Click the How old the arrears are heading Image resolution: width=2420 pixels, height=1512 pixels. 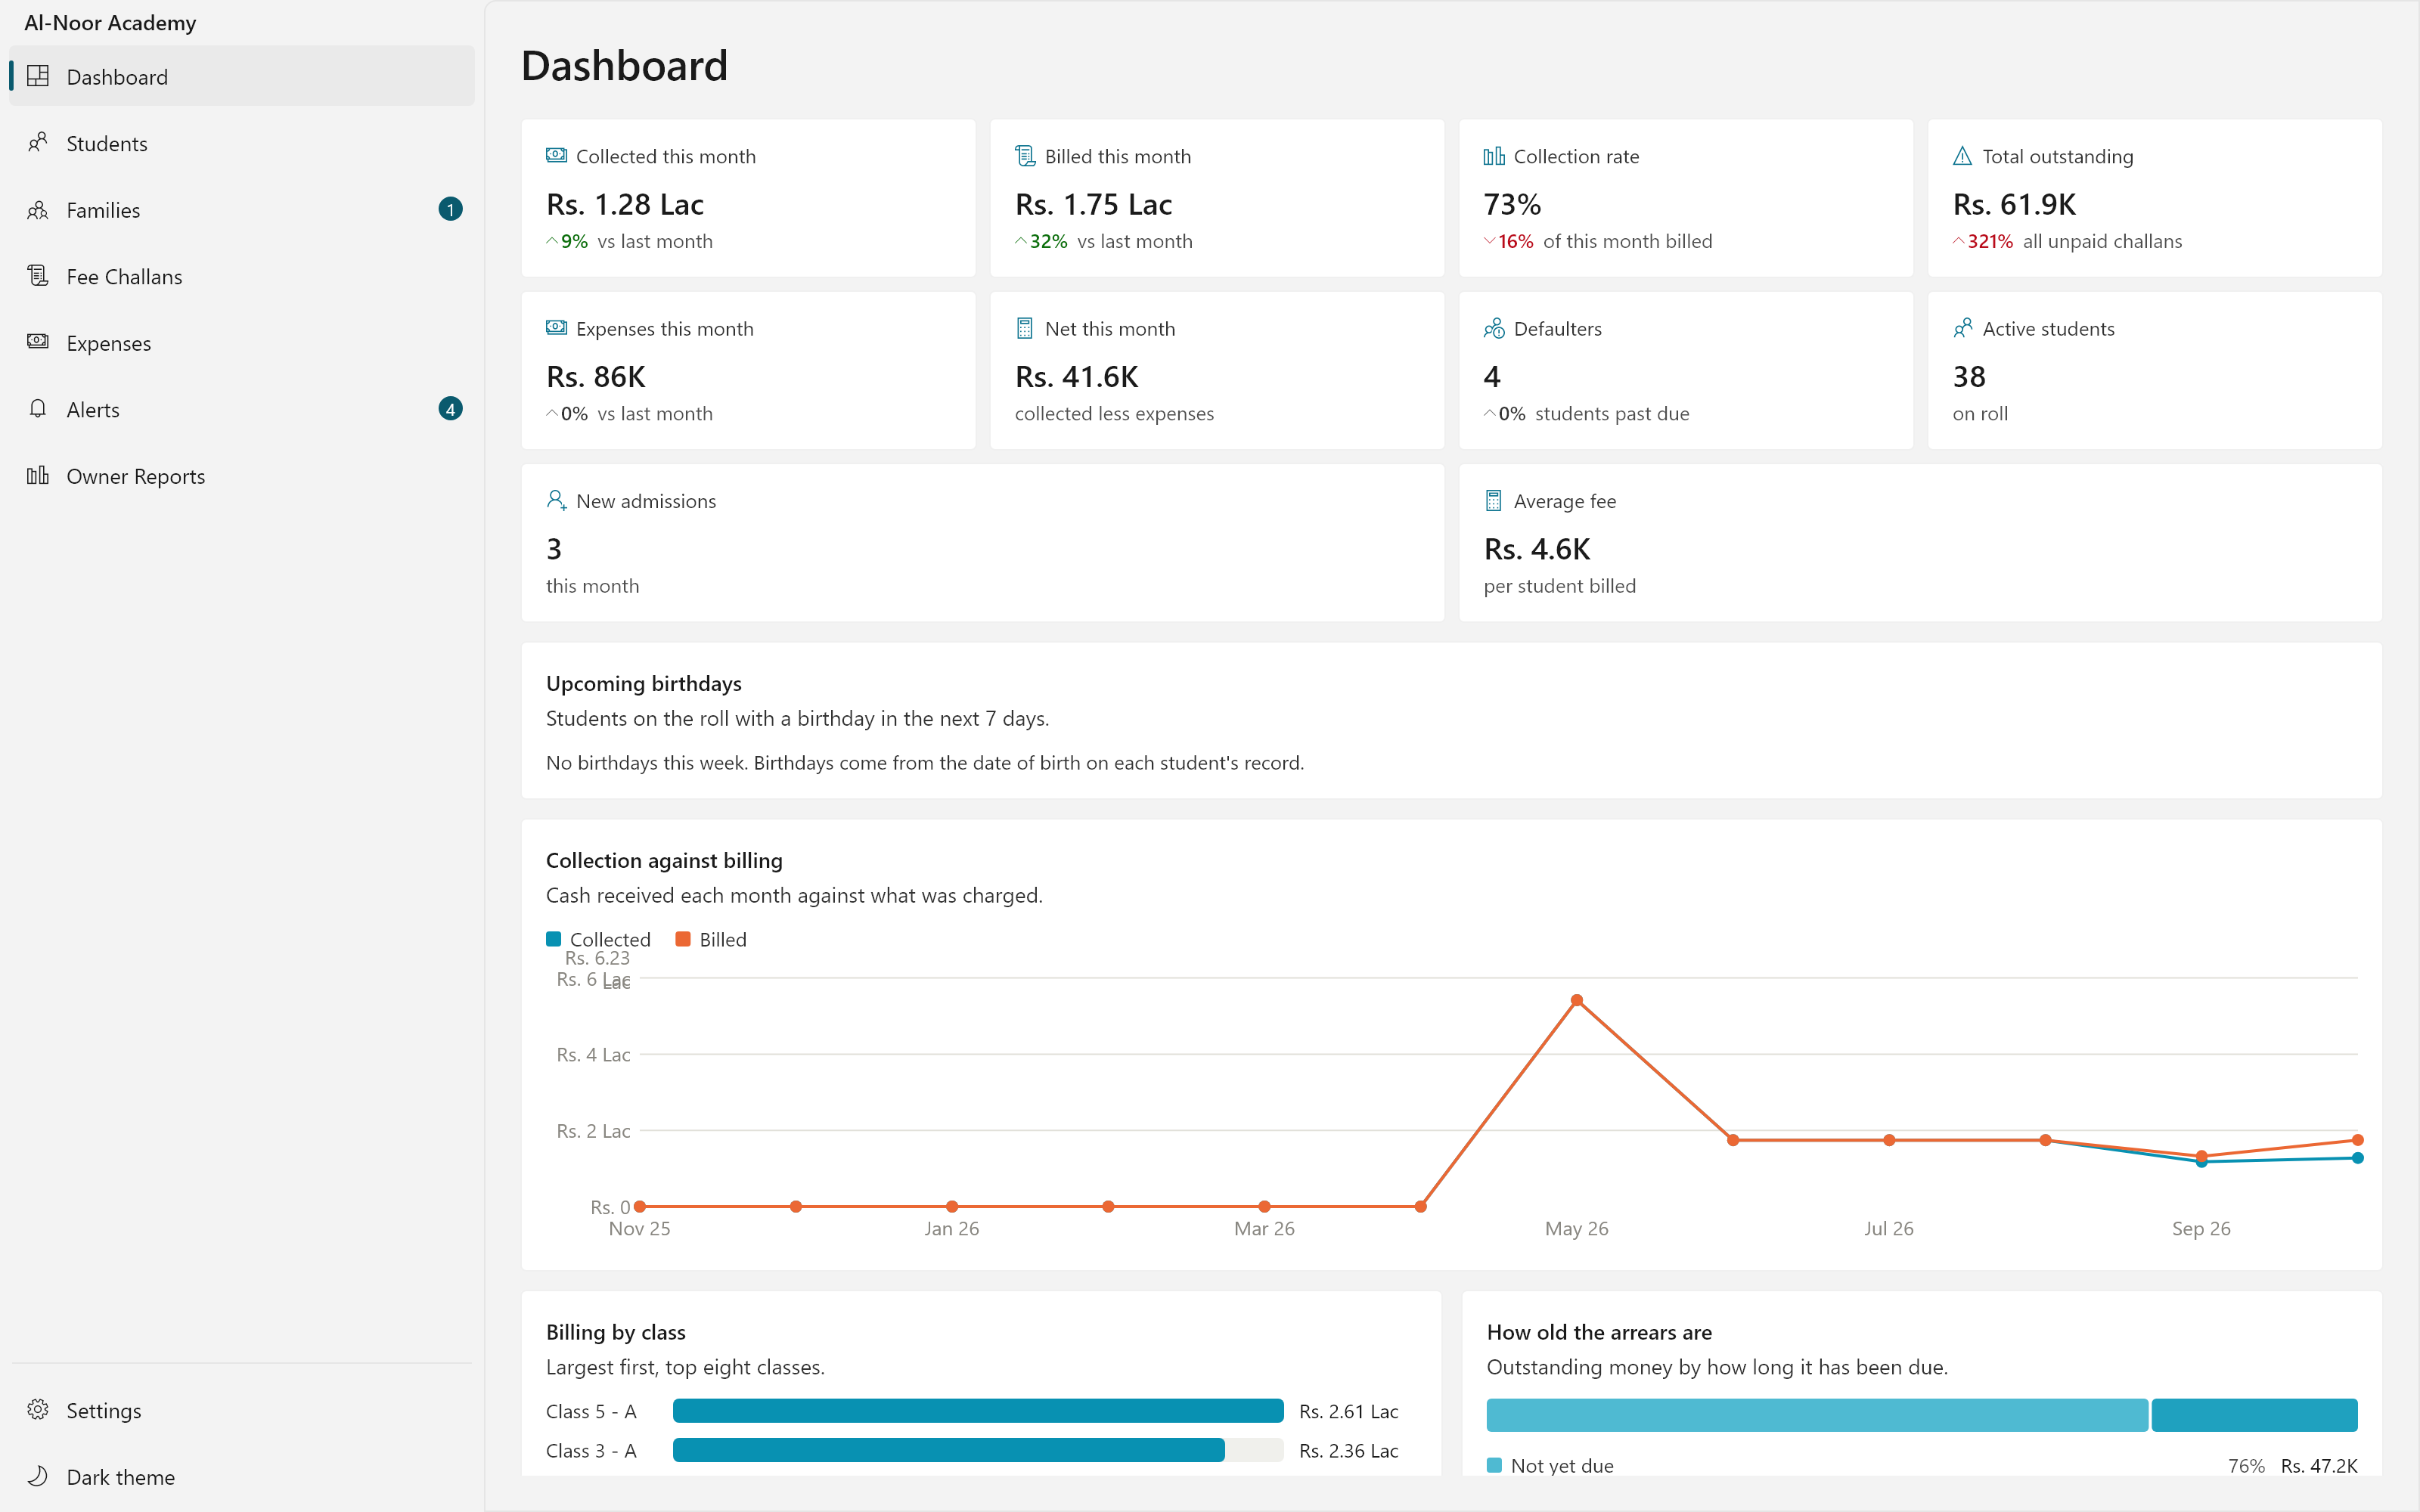[1599, 1332]
